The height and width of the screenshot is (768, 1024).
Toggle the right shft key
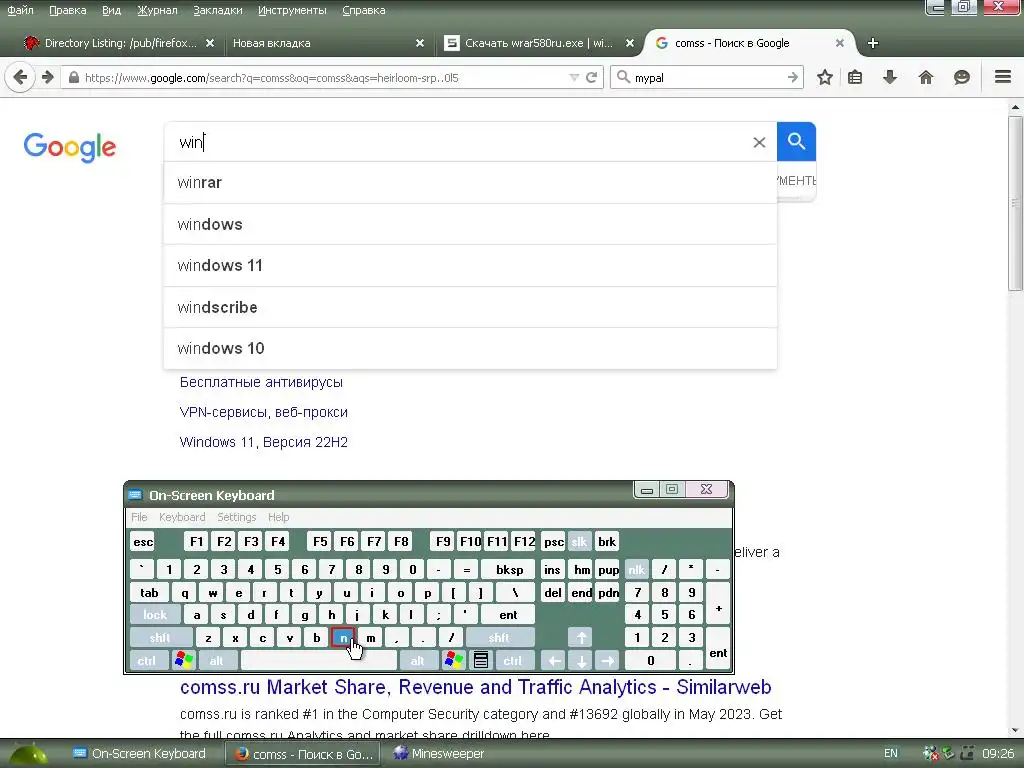pyautogui.click(x=499, y=637)
